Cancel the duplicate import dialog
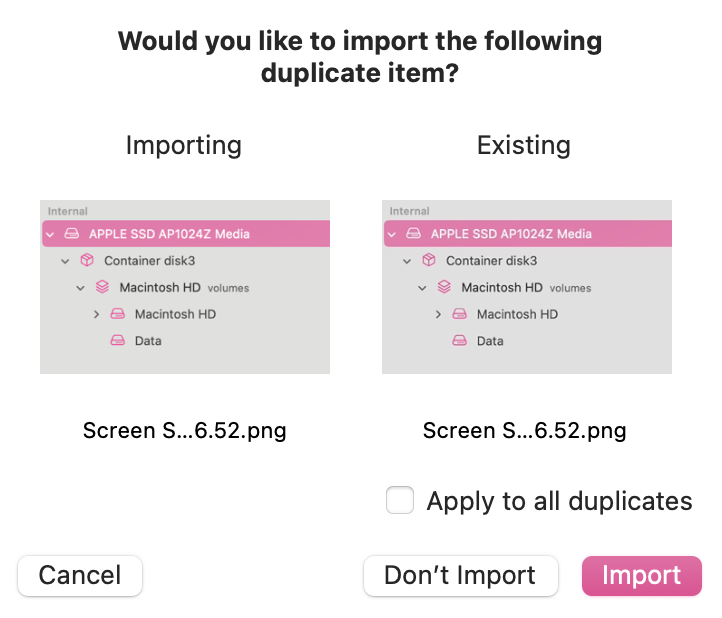The height and width of the screenshot is (618, 722). (80, 576)
